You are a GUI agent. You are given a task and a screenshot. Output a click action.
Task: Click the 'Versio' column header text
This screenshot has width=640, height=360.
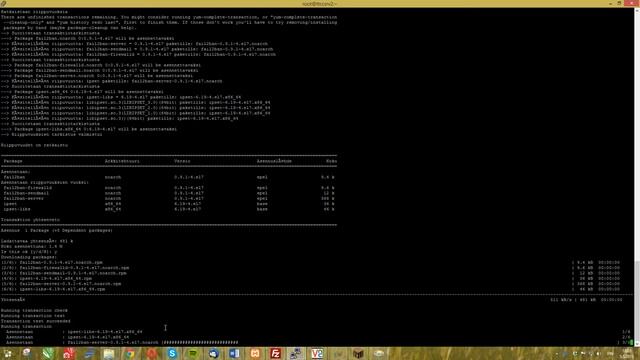pos(182,161)
